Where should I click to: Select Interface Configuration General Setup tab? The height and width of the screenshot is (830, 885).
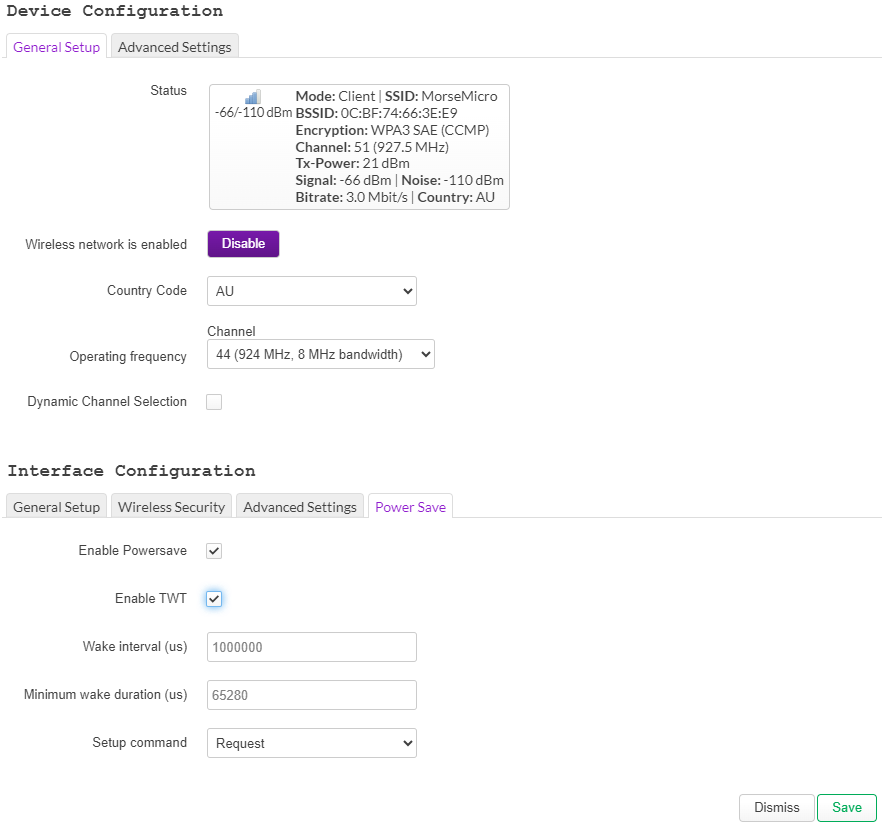pos(56,507)
